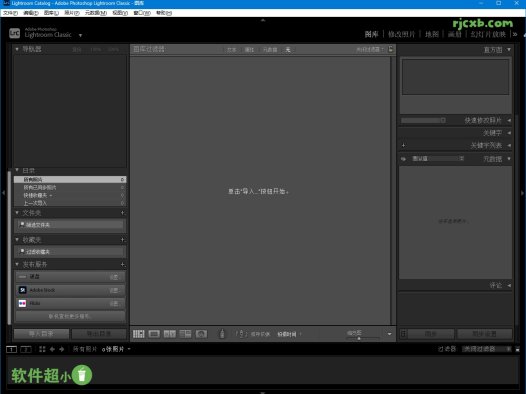
Task: Click the 导入 (Import) button at bottom left
Action: click(x=41, y=334)
